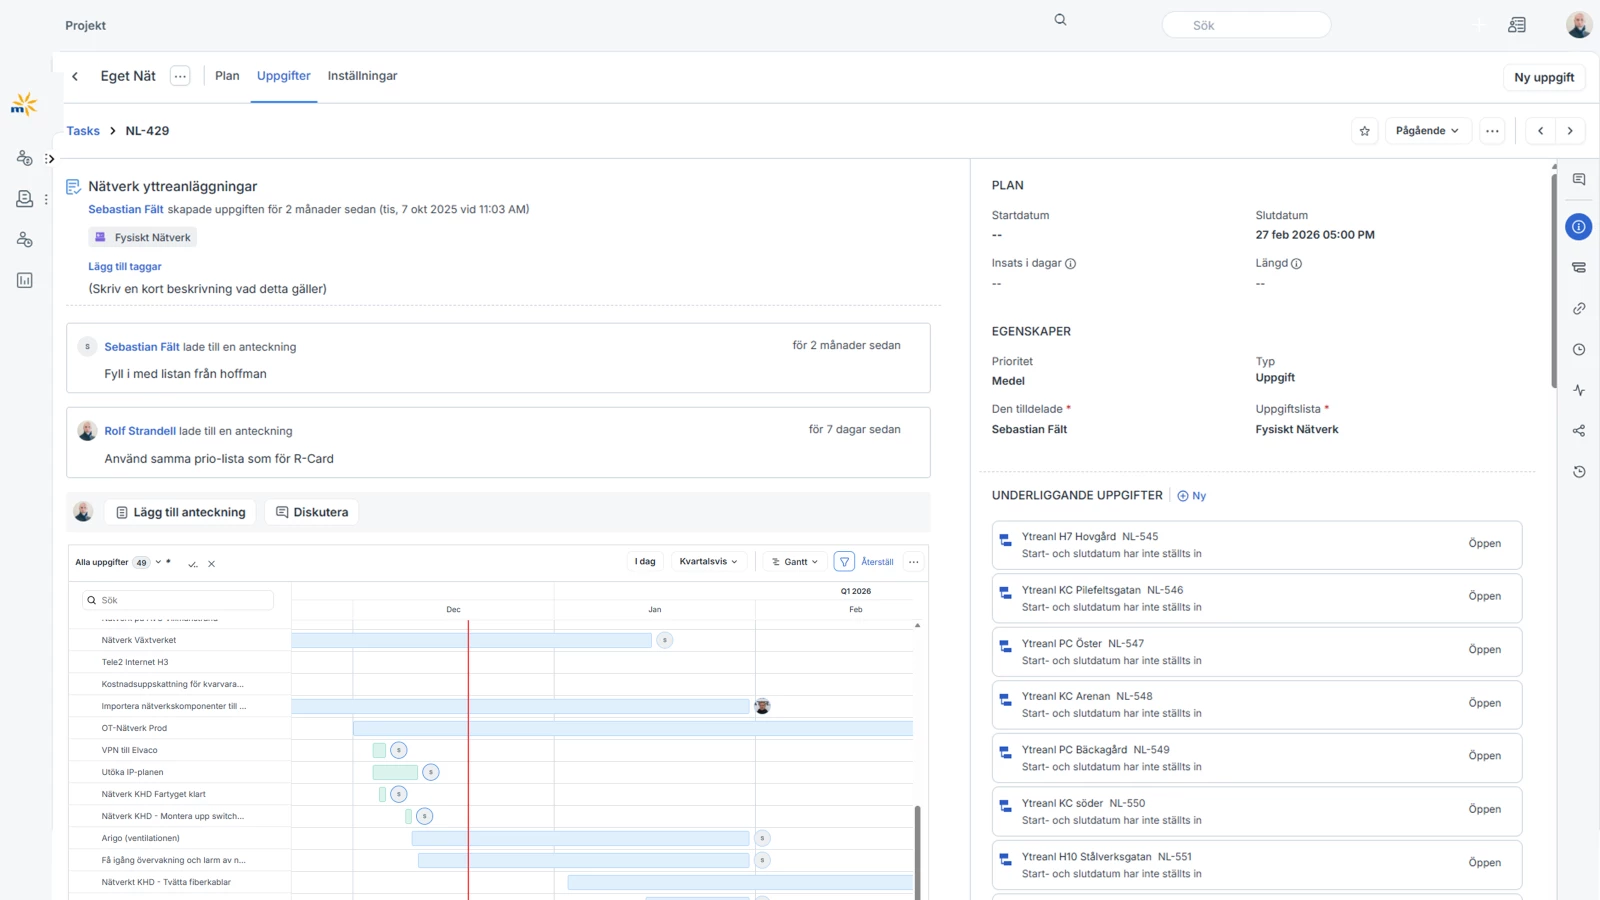Click the info icon beside Insats i dagar
This screenshot has height=900, width=1600.
coord(1071,264)
